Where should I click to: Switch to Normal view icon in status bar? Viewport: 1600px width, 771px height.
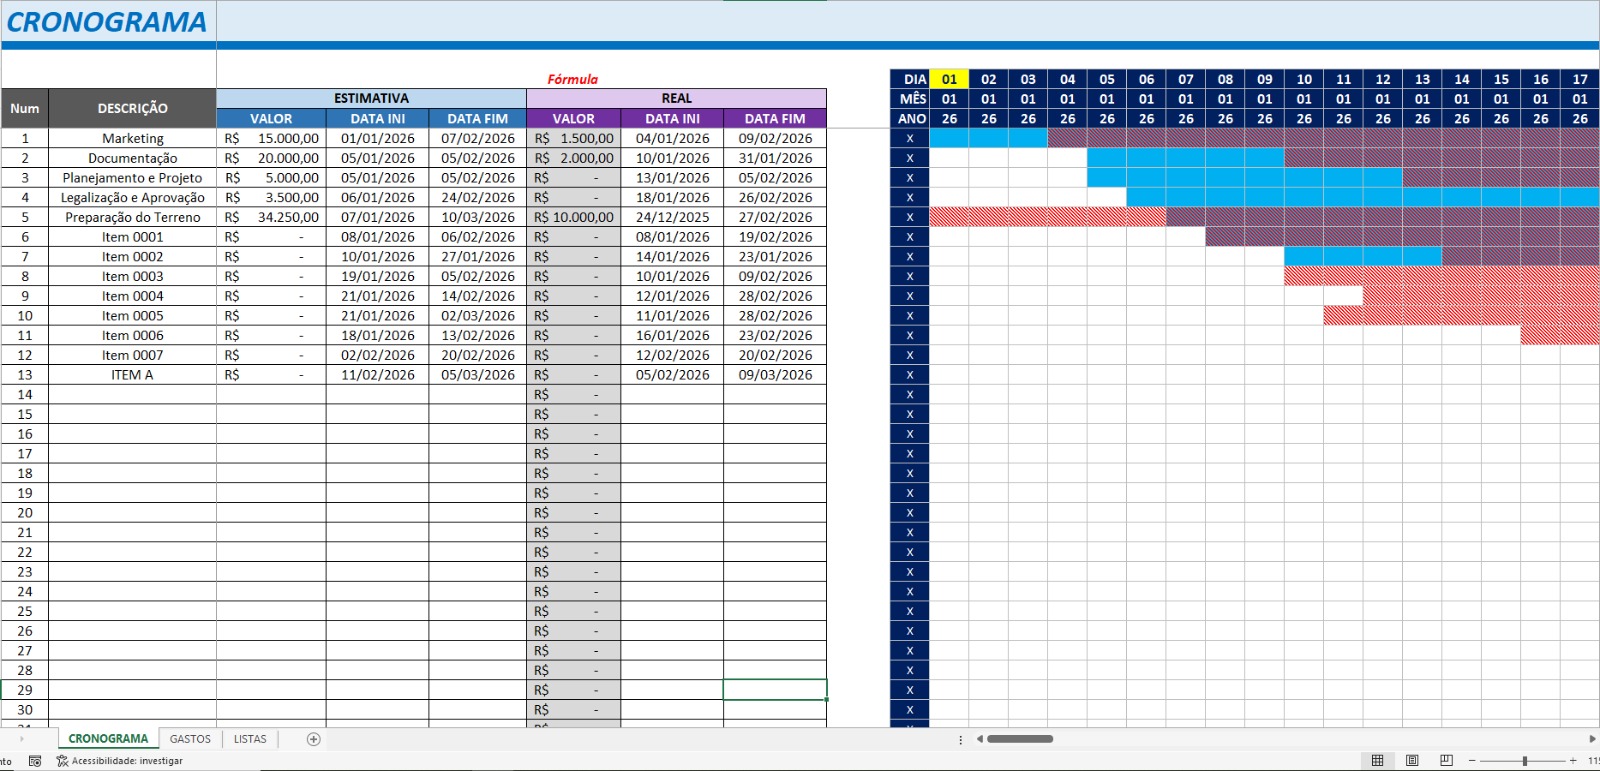click(1377, 761)
